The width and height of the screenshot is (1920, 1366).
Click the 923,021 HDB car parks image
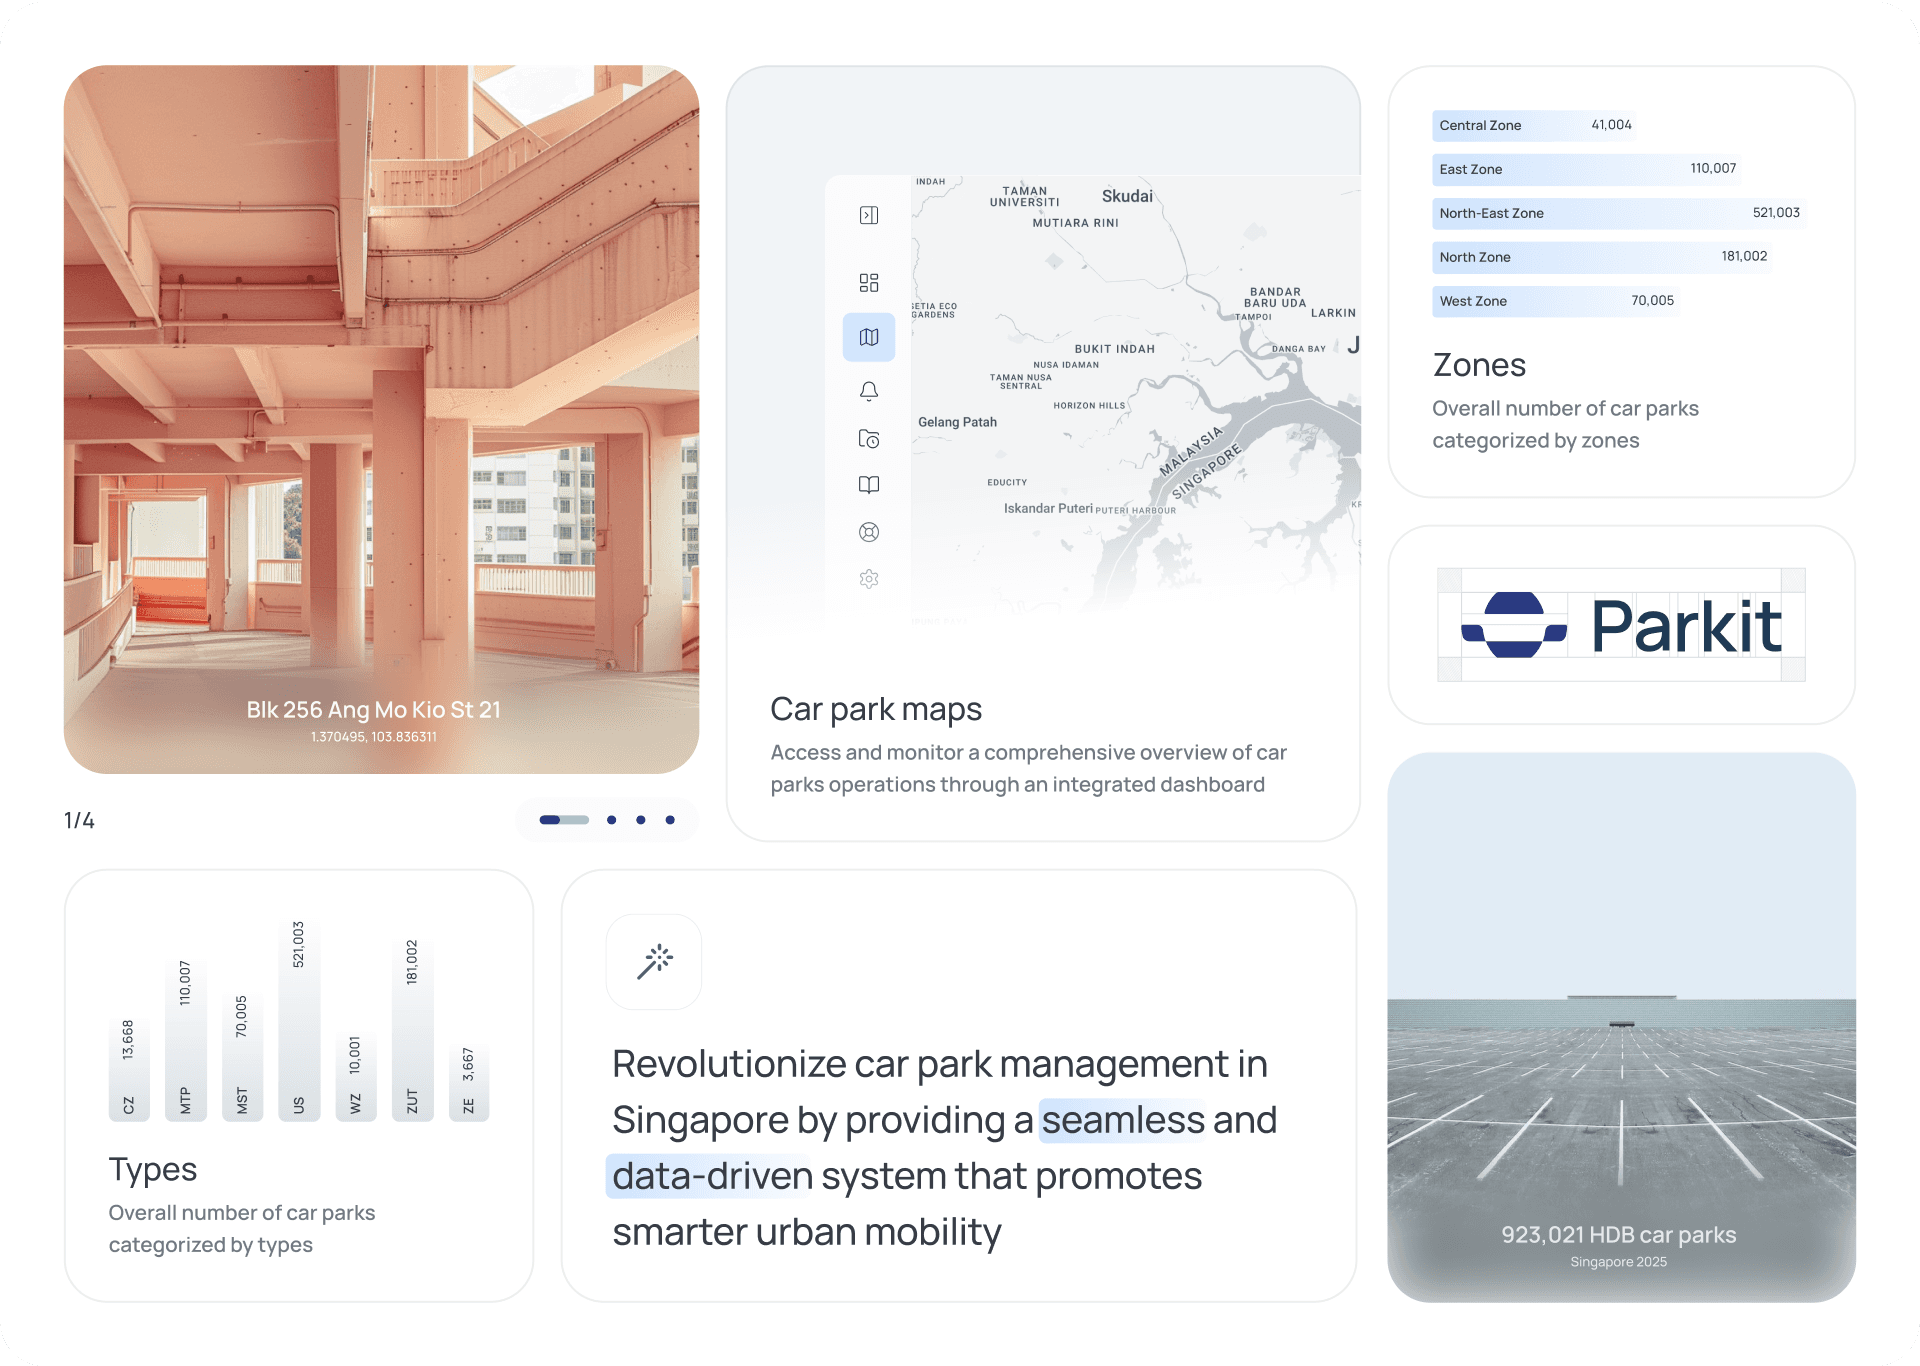pos(1621,1027)
